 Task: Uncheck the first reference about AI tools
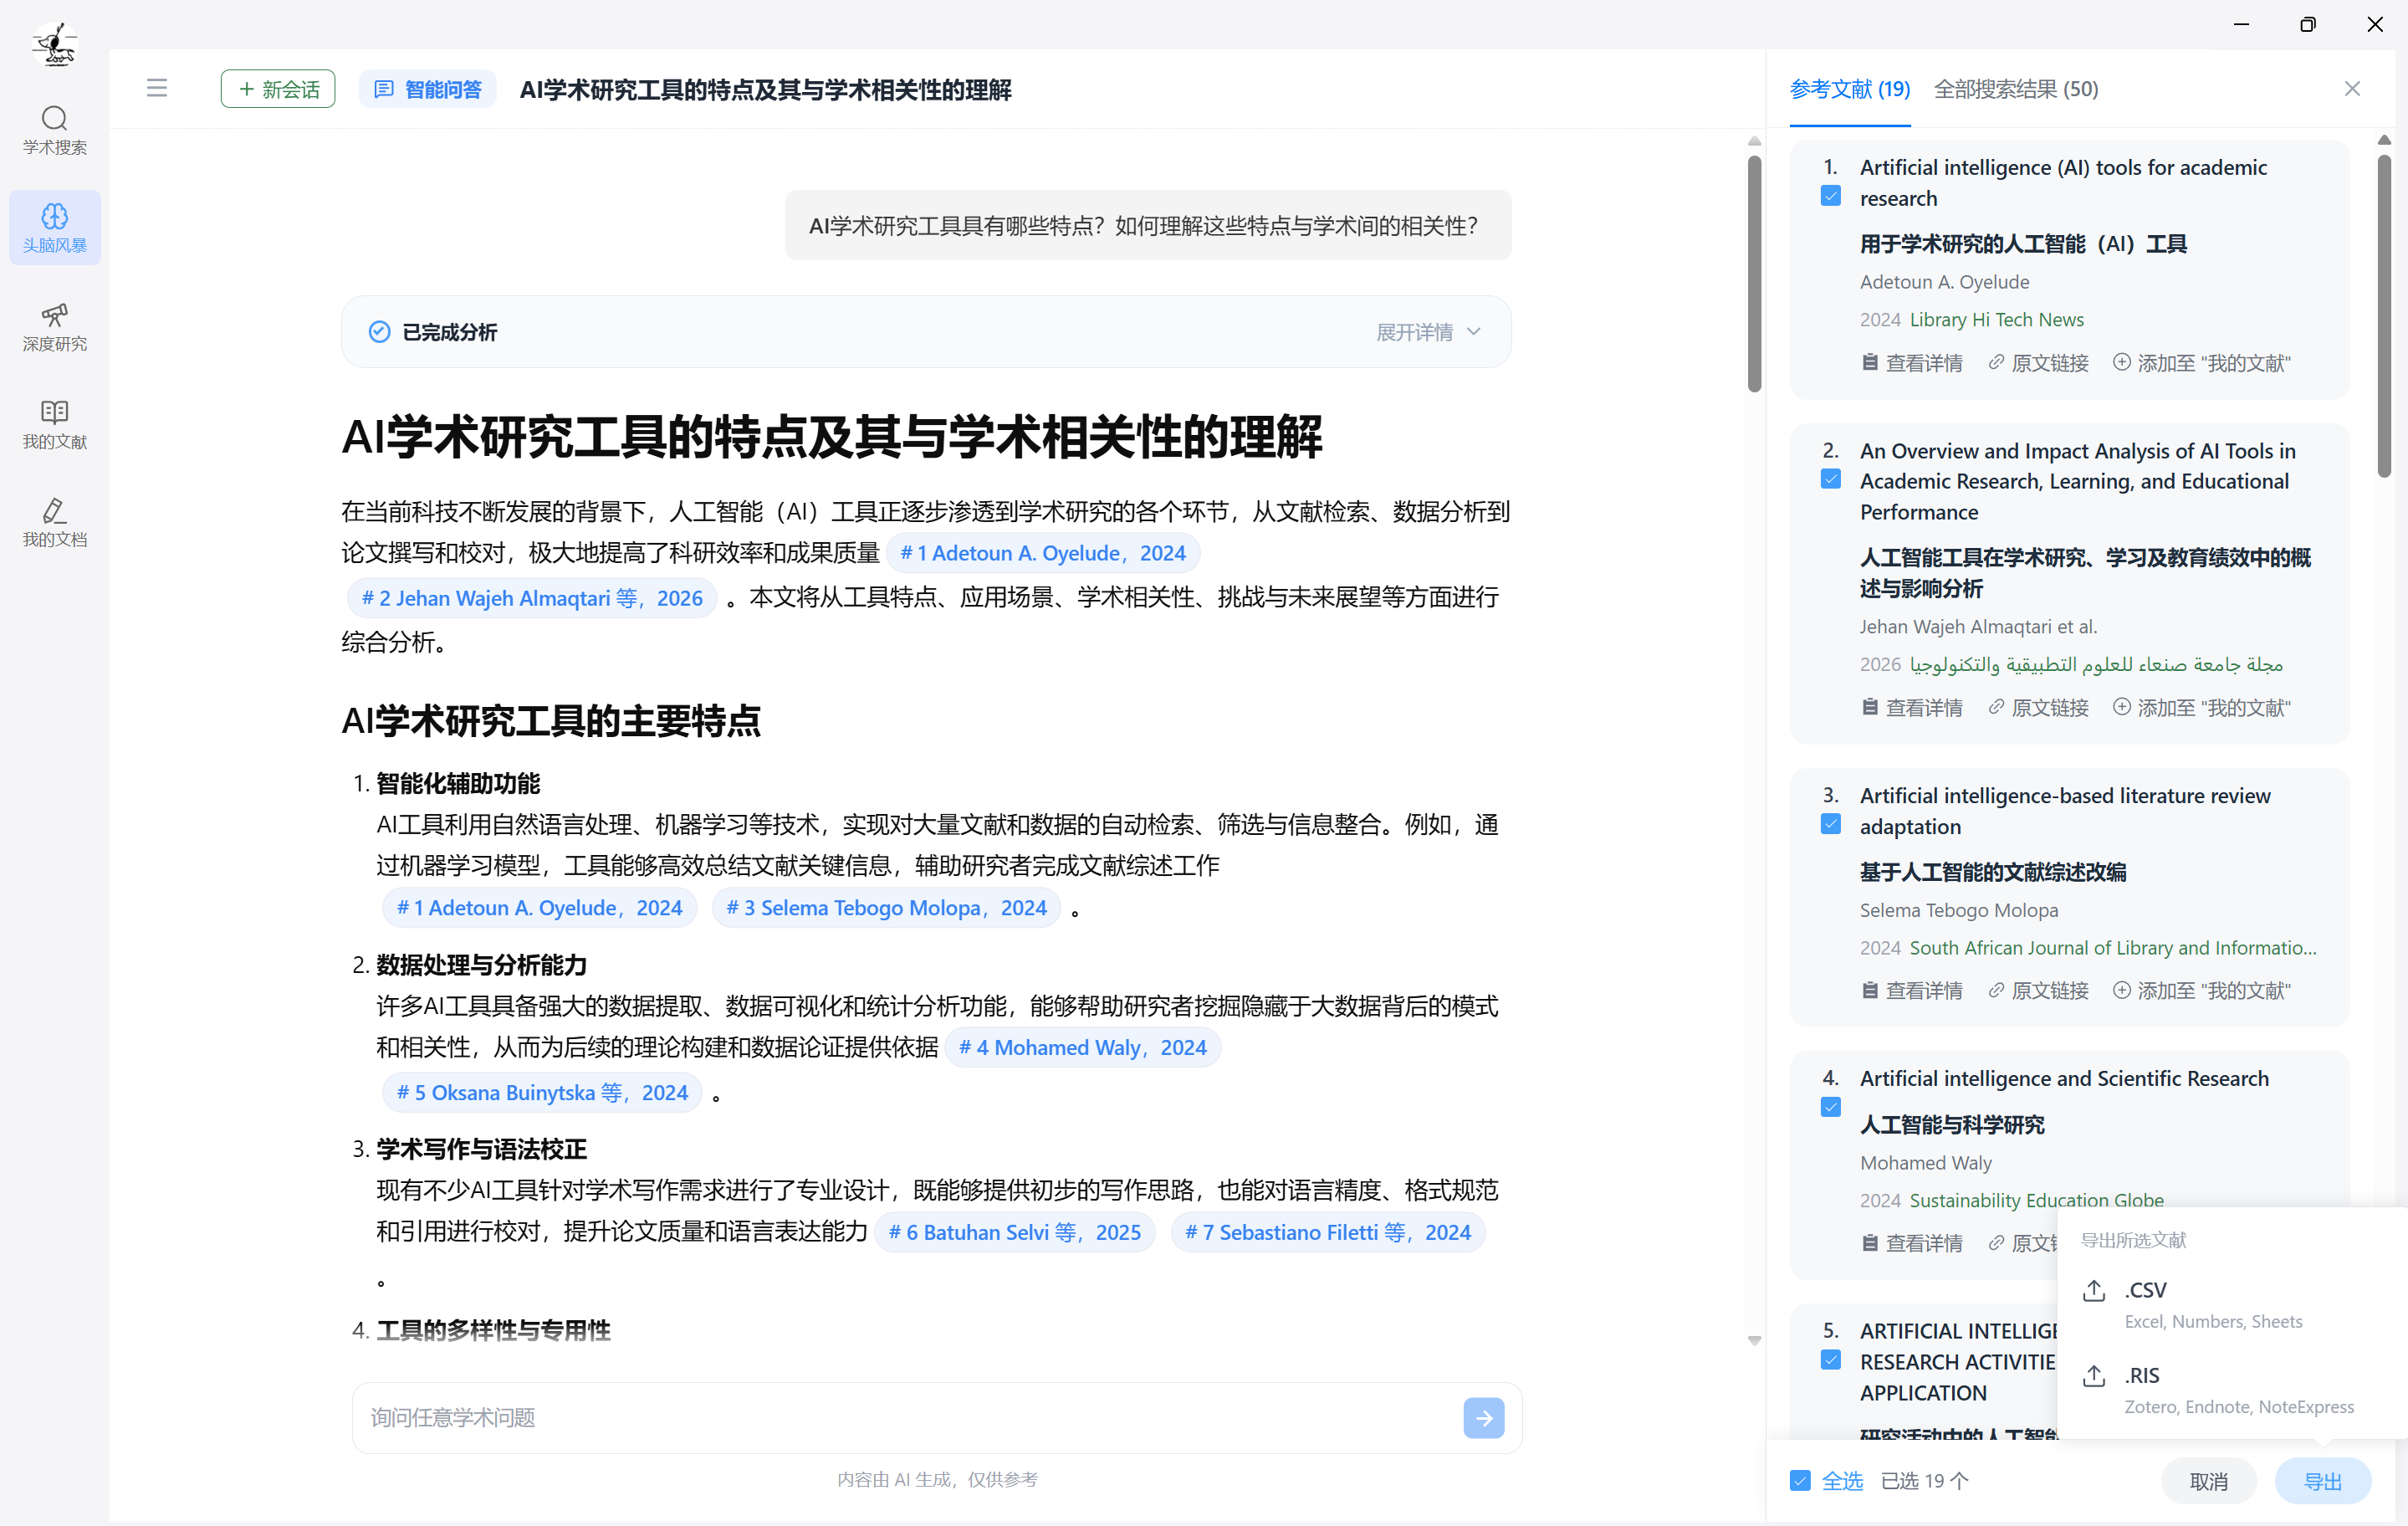pos(1831,196)
